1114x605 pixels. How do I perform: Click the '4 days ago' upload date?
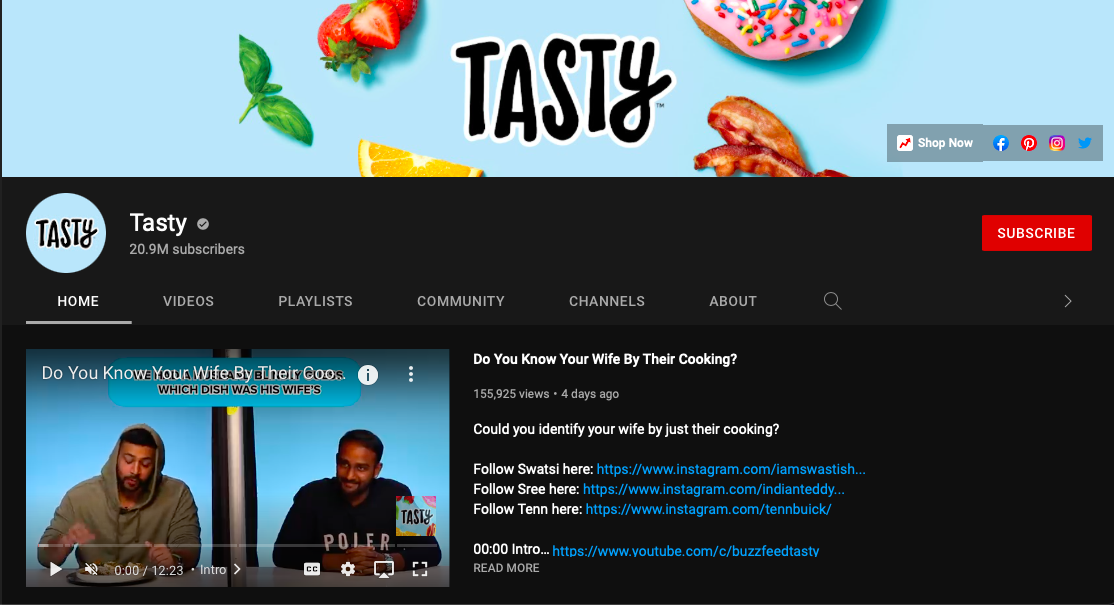tap(590, 394)
